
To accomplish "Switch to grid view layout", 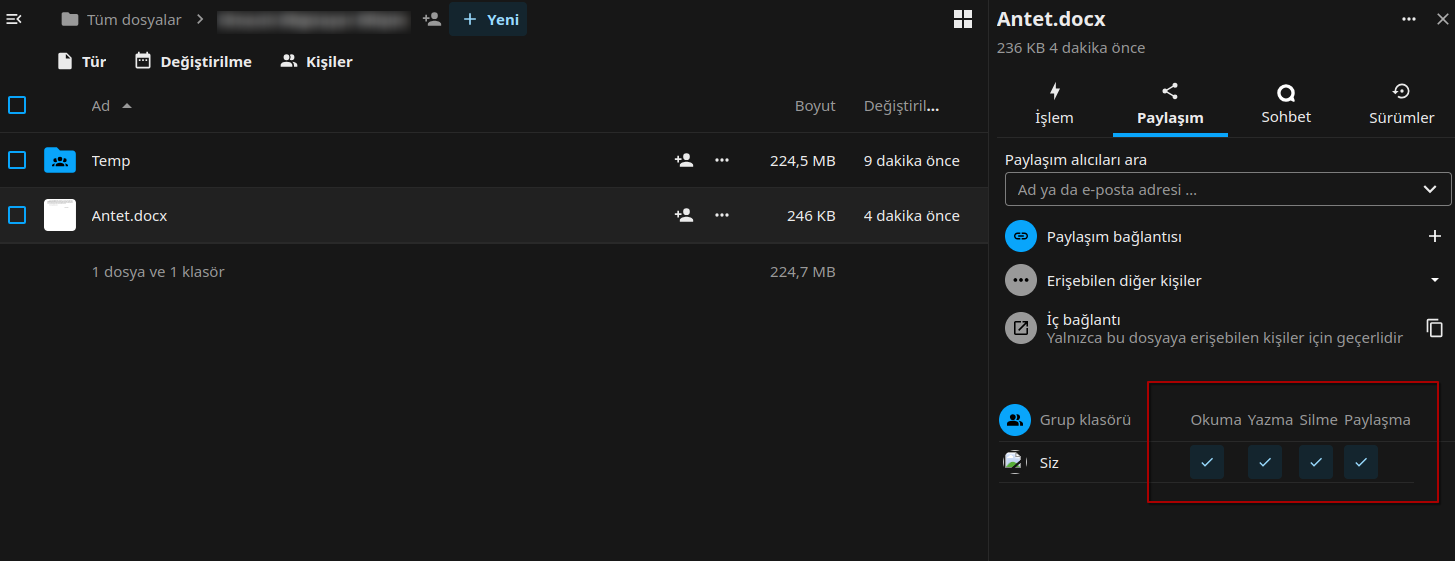I will click(x=962, y=19).
